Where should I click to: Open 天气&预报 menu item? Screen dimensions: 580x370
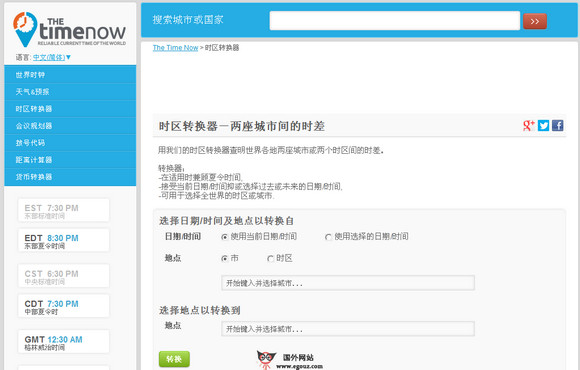tap(70, 92)
